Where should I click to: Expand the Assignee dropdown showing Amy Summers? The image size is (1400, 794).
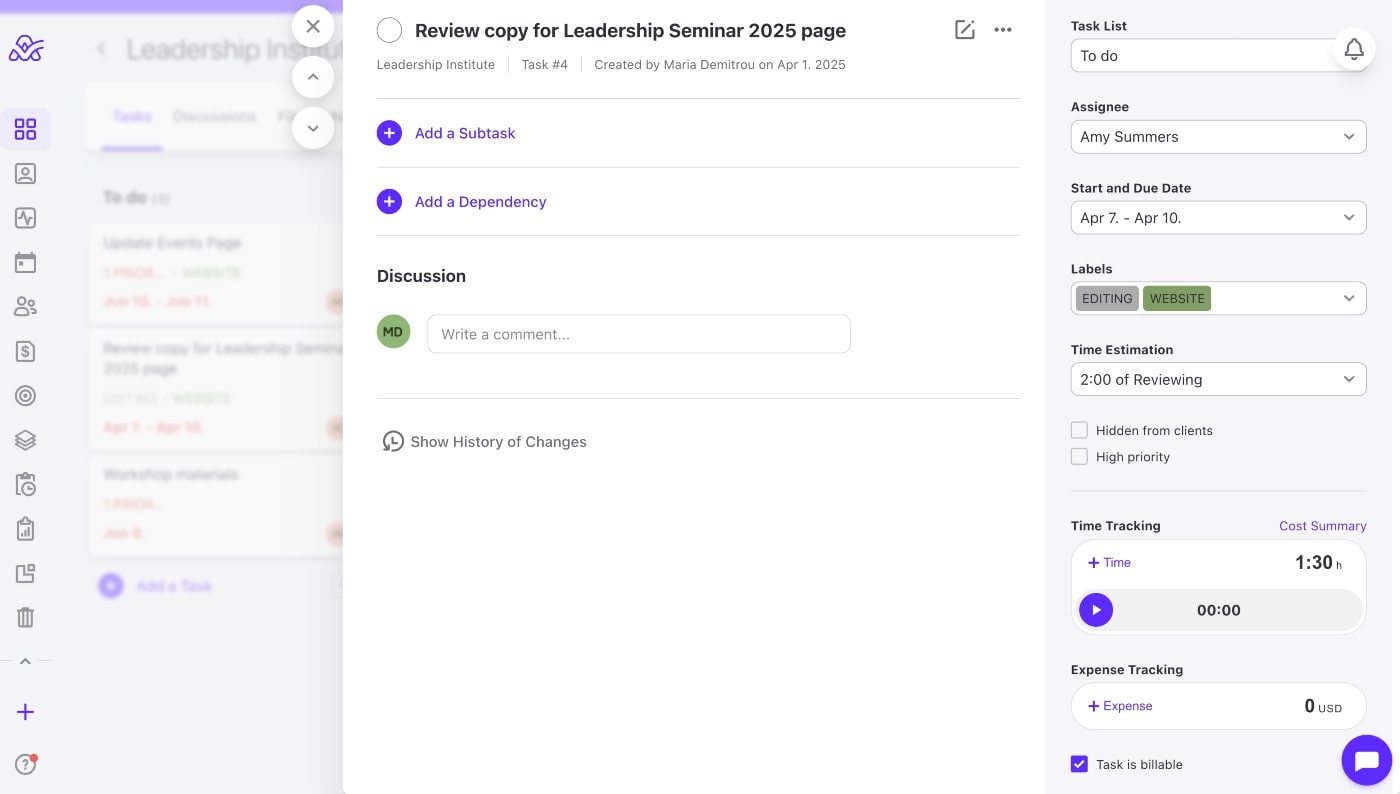click(x=1218, y=137)
